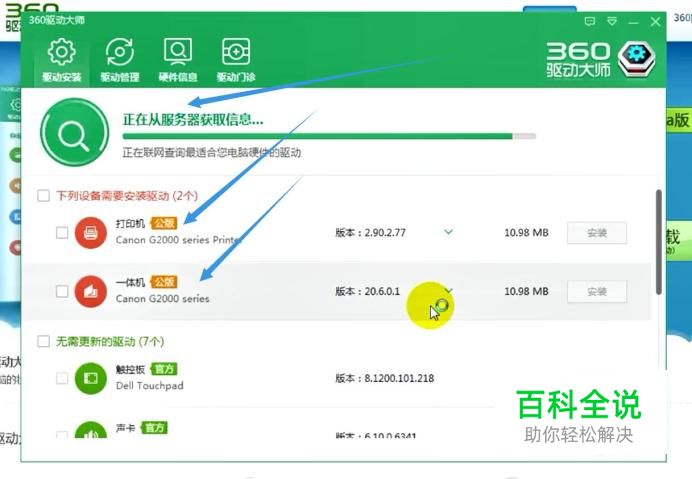The image size is (692, 479).
Task: Click the green 触控板 touchpad icon
Action: [x=90, y=378]
